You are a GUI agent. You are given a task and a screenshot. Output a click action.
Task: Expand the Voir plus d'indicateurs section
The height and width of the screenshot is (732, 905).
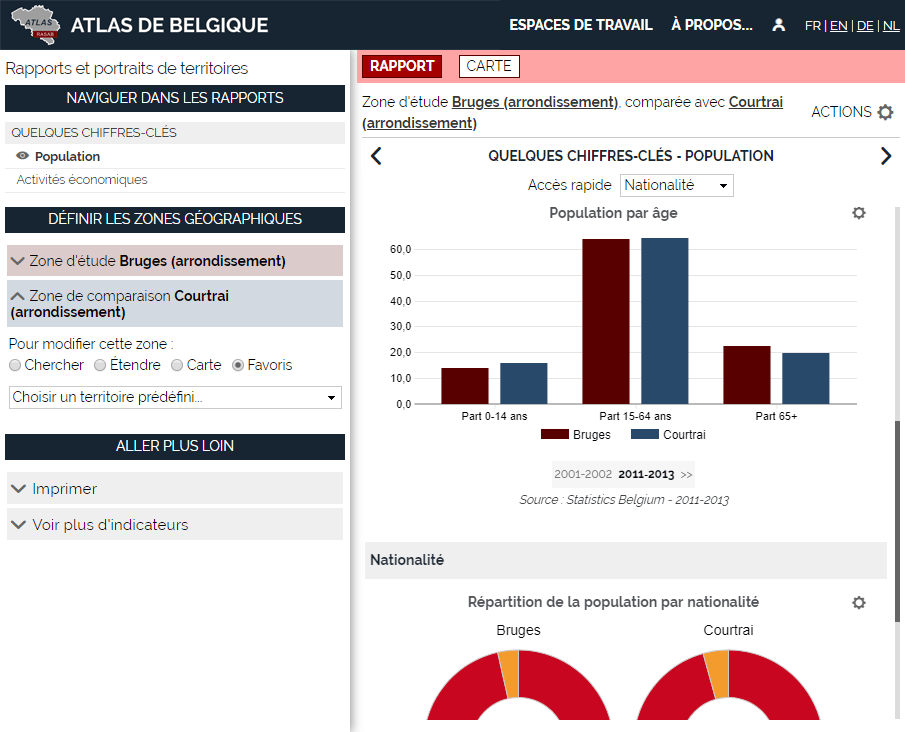point(175,524)
